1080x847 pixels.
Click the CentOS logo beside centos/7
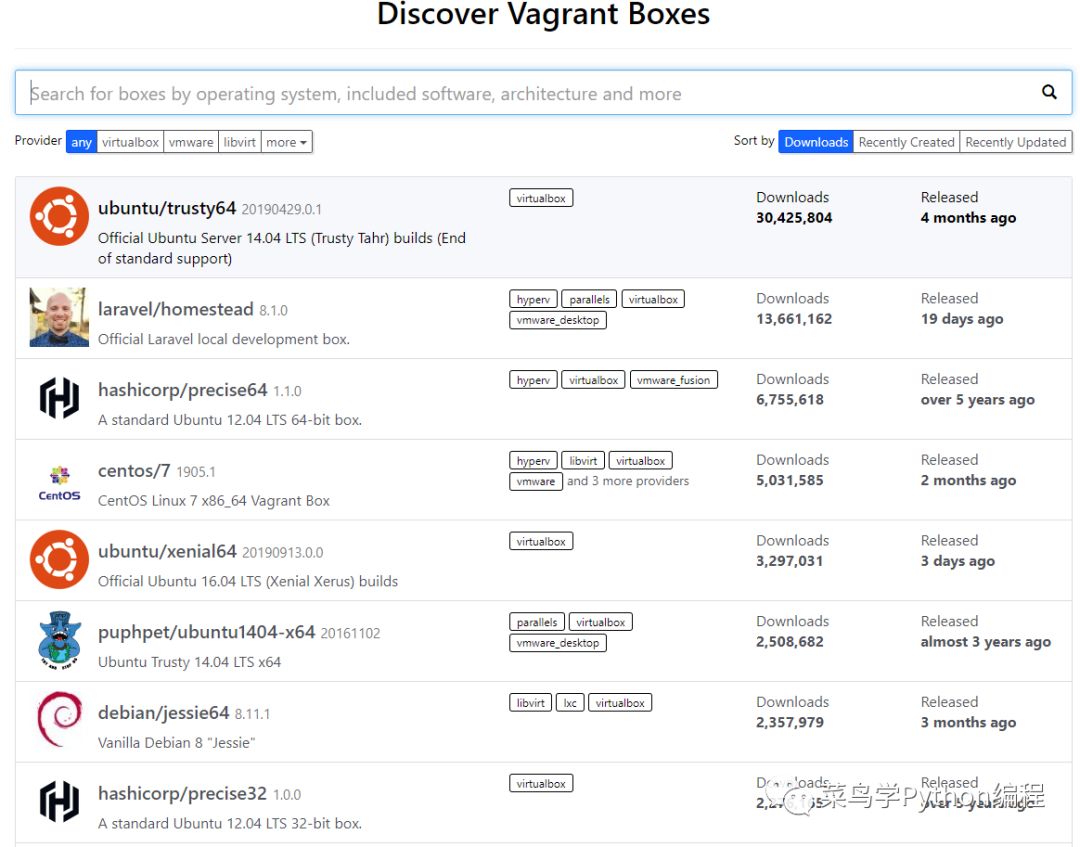click(x=59, y=483)
